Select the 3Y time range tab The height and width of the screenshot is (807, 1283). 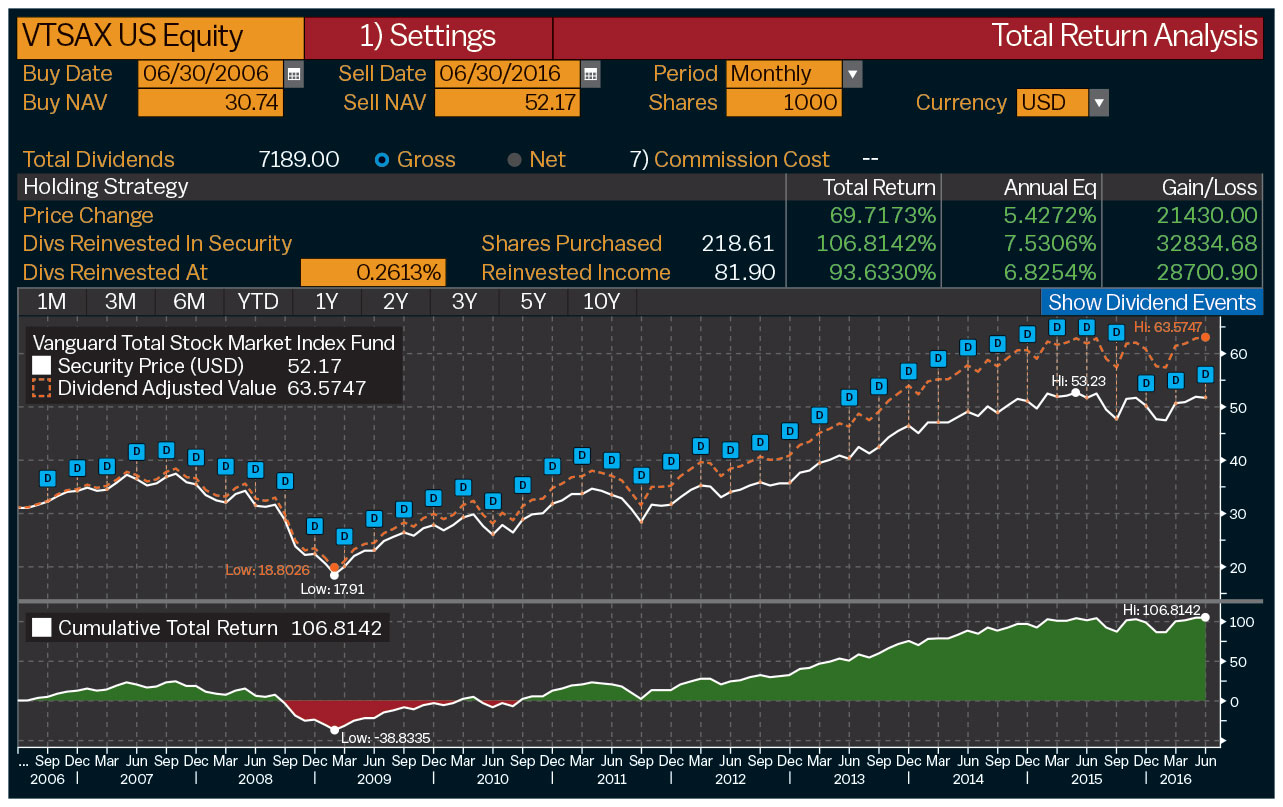point(464,302)
